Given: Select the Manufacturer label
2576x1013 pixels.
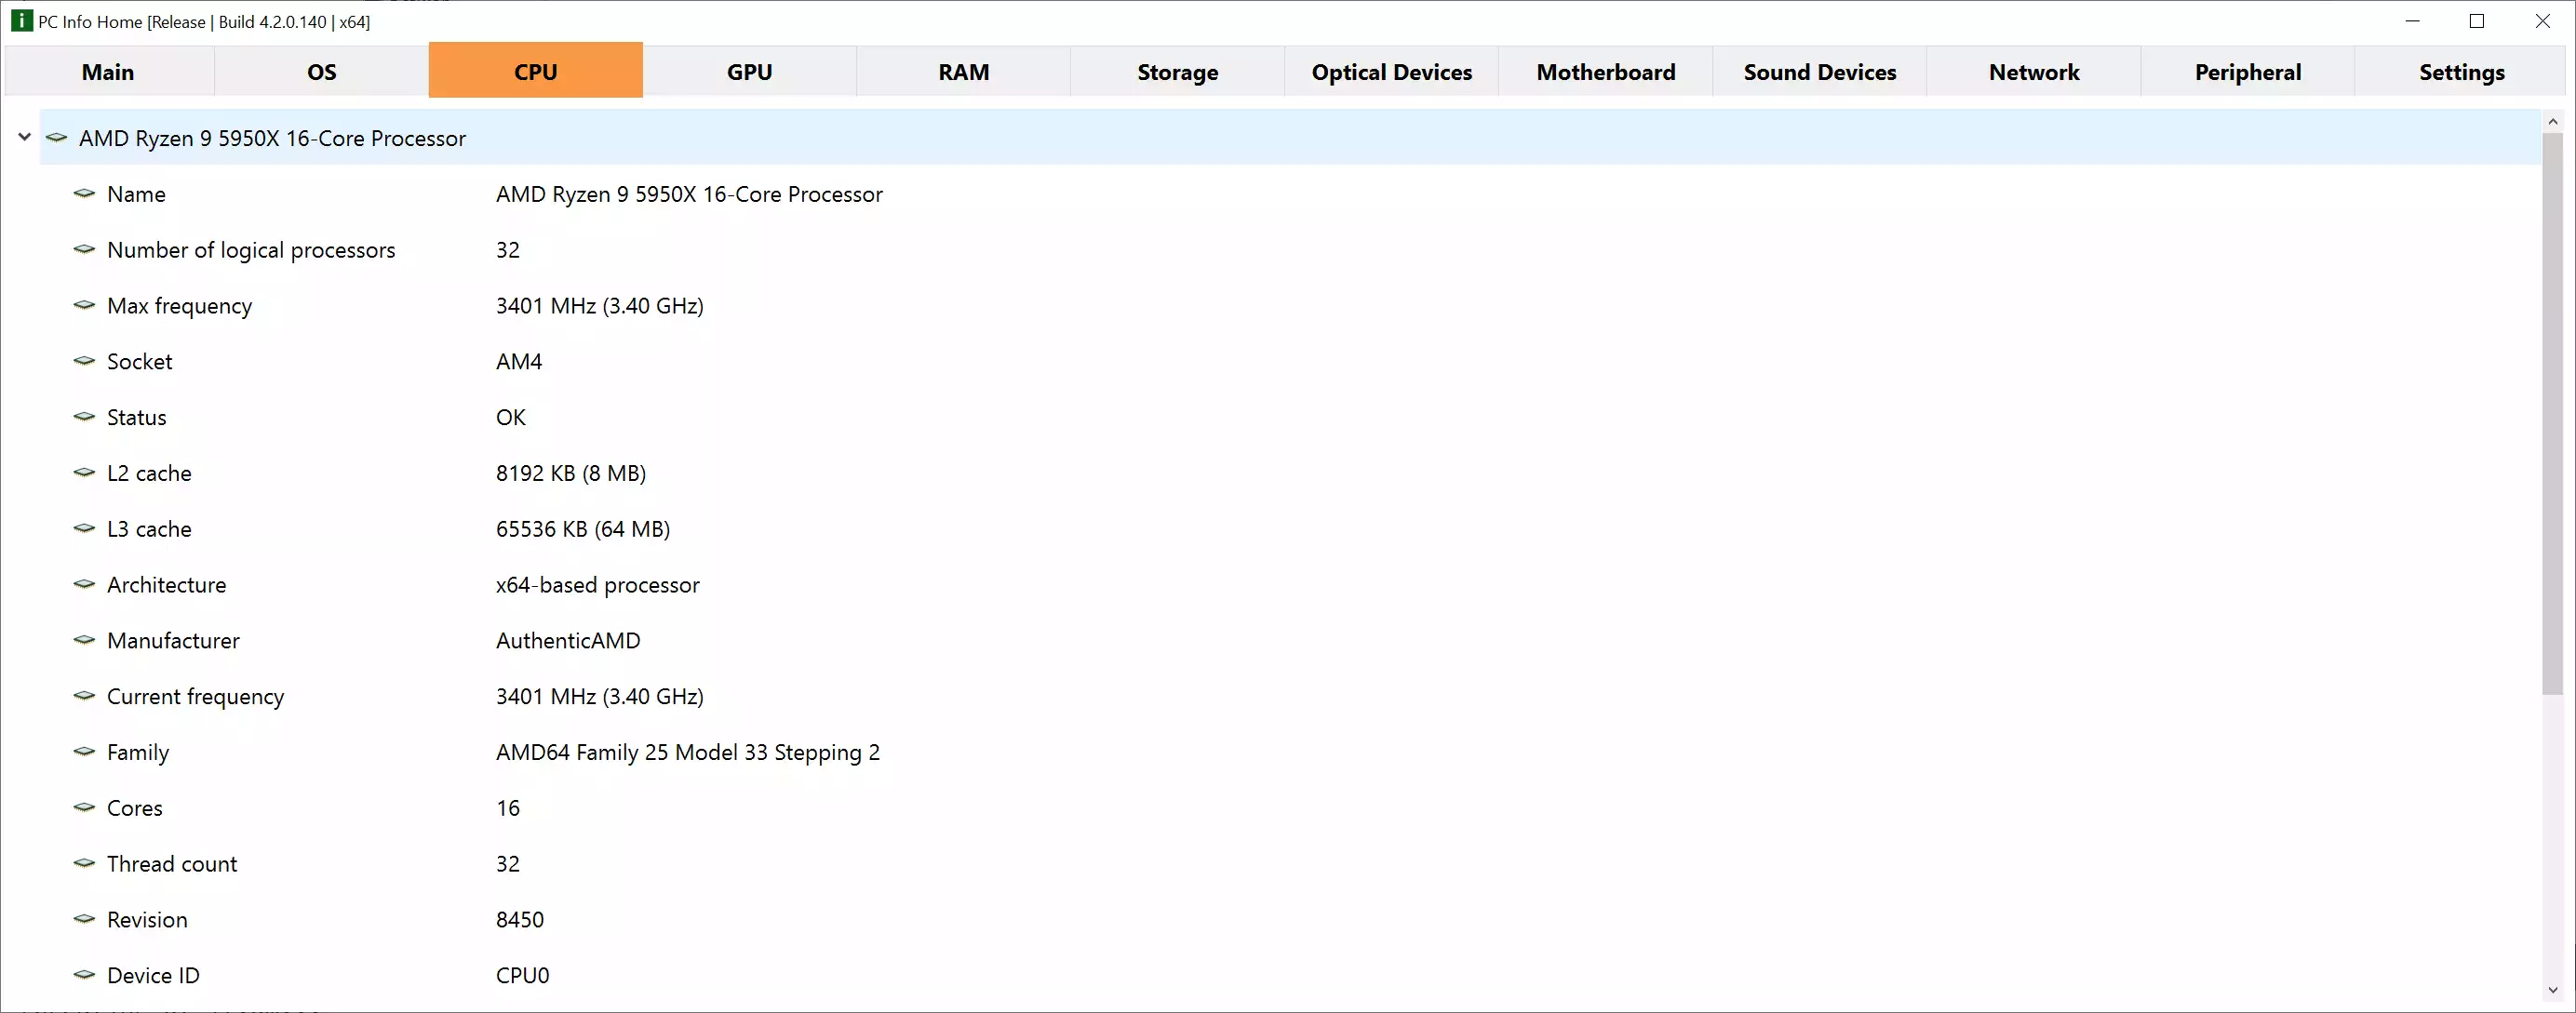Looking at the screenshot, I should (x=173, y=641).
